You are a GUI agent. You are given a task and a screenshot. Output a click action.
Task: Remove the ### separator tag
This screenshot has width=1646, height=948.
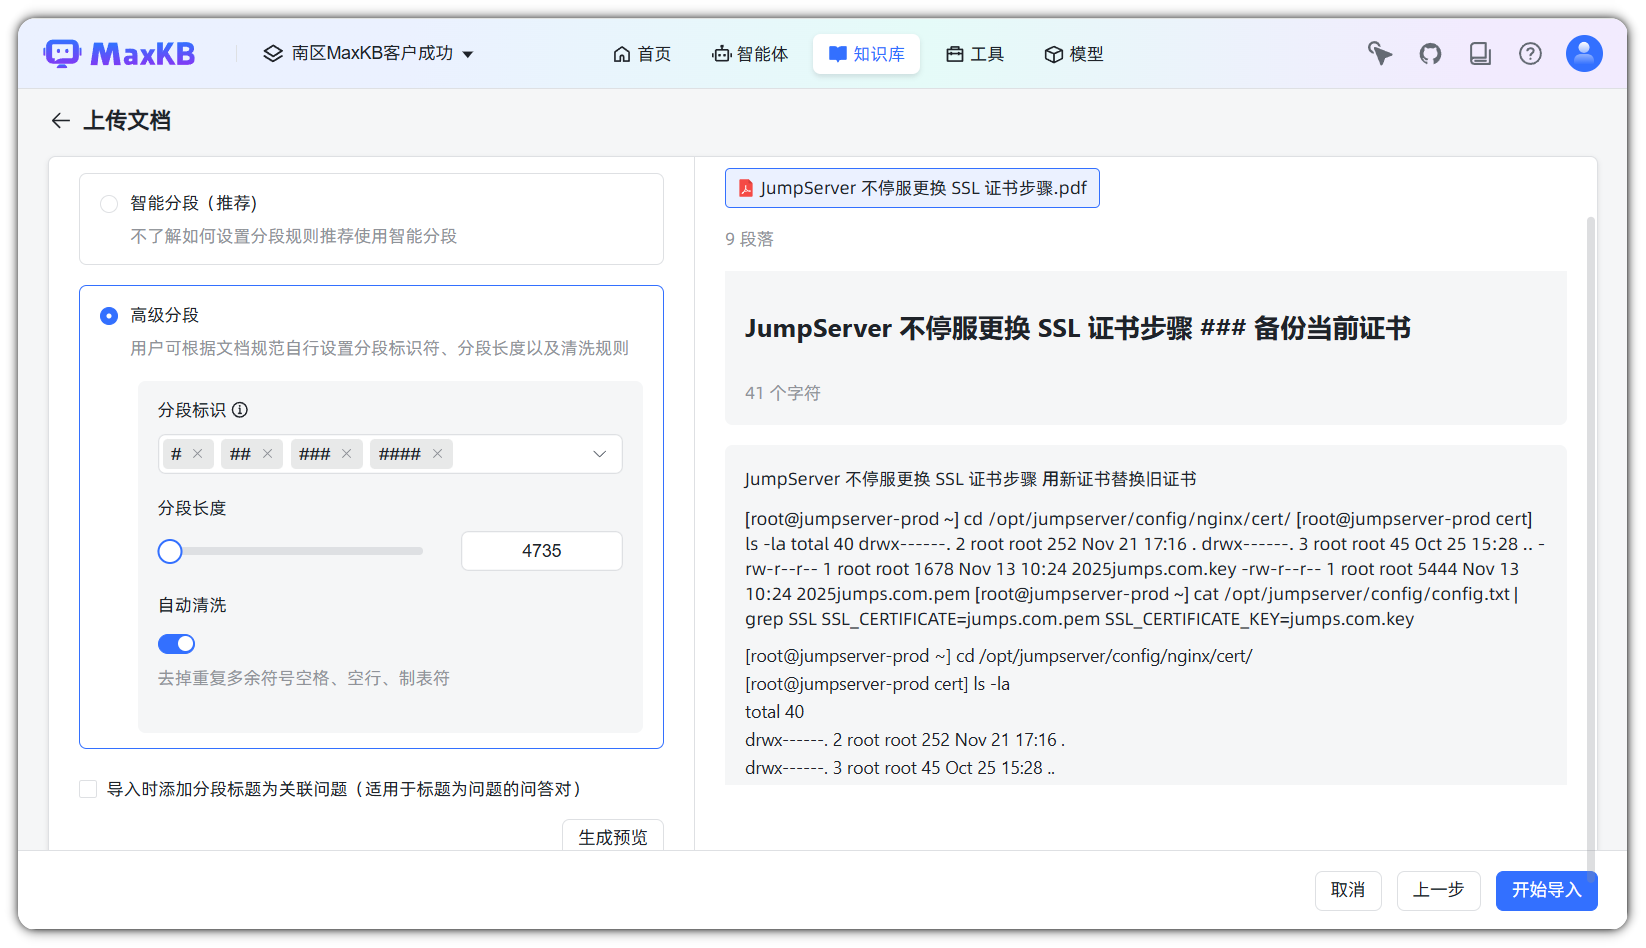pos(346,454)
